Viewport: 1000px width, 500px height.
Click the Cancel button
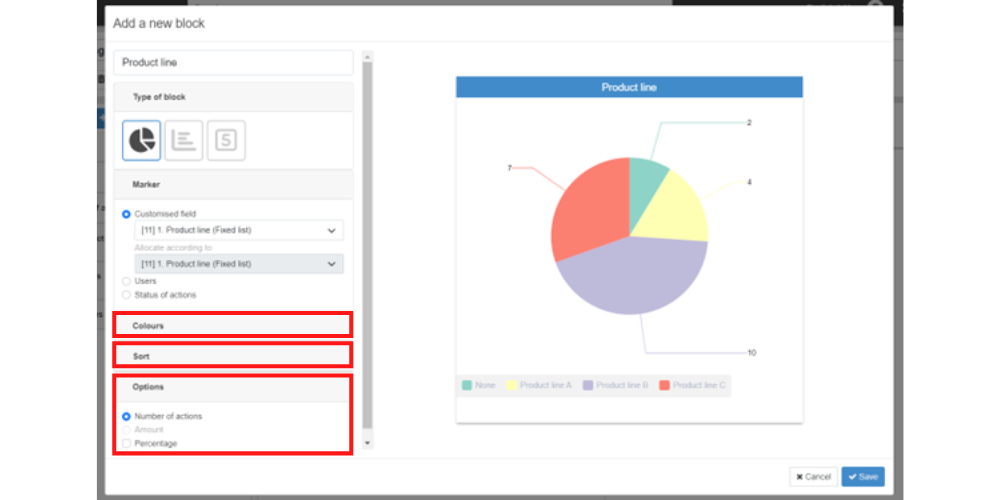813,477
